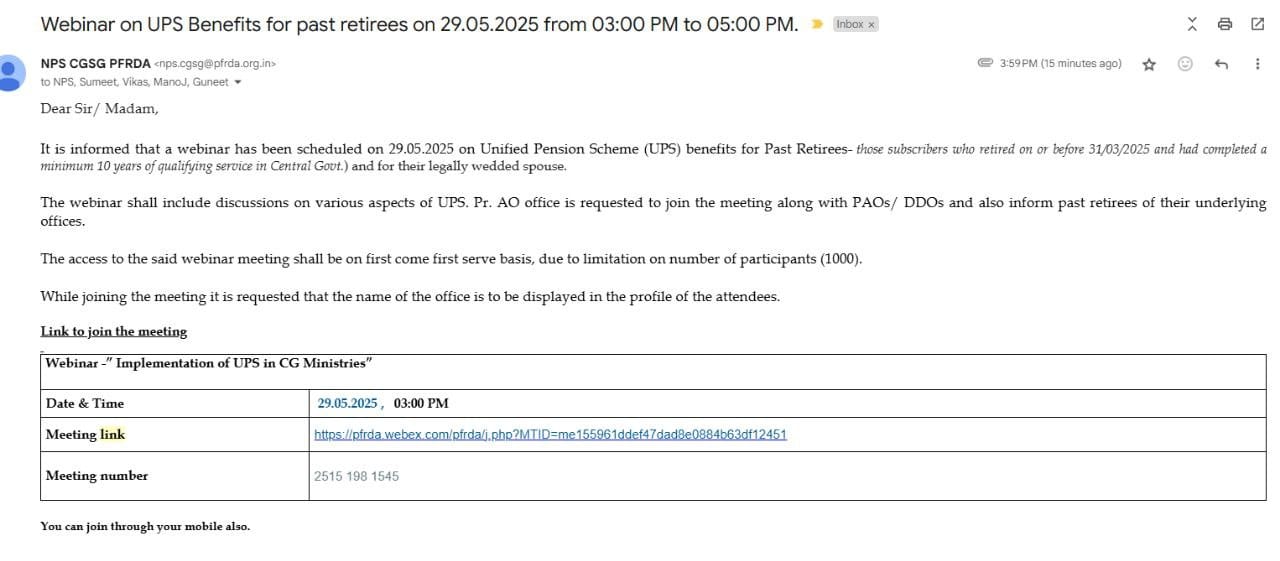Click the email subject line heading
Image resolution: width=1280 pixels, height=561 pixels.
click(x=419, y=24)
